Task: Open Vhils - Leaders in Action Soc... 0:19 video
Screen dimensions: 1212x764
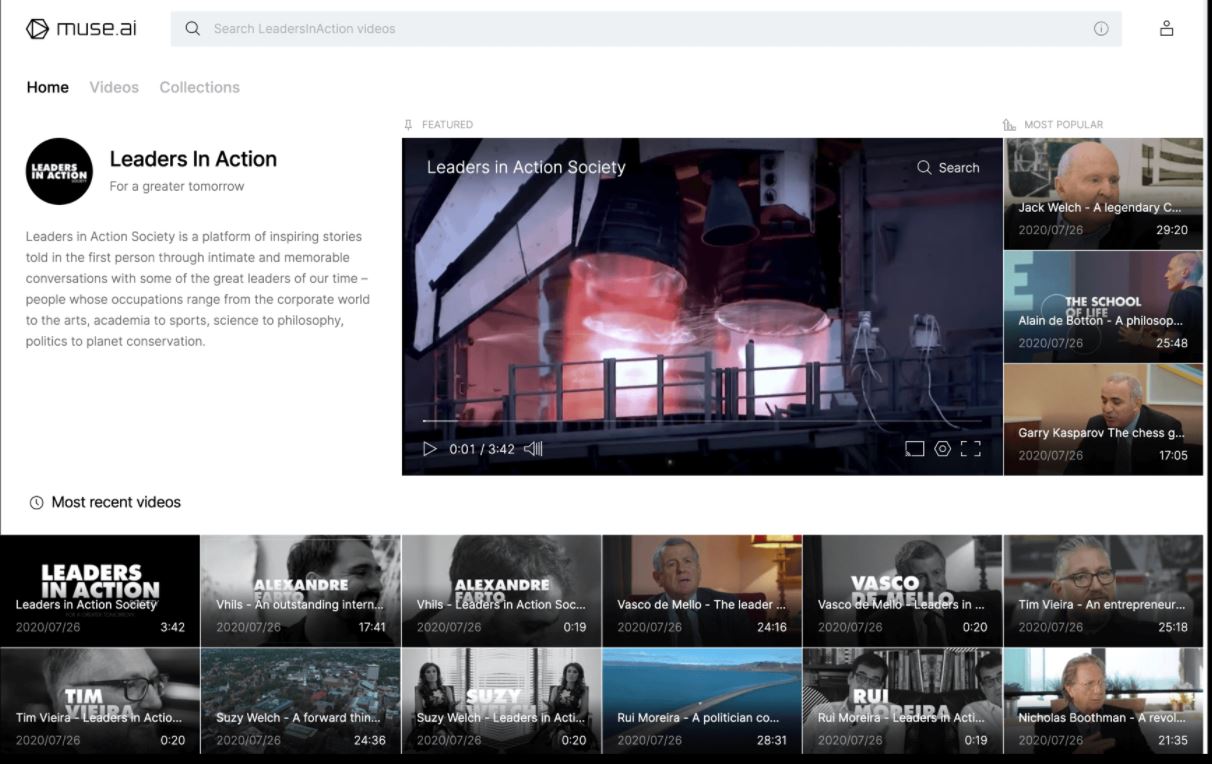Action: point(501,590)
